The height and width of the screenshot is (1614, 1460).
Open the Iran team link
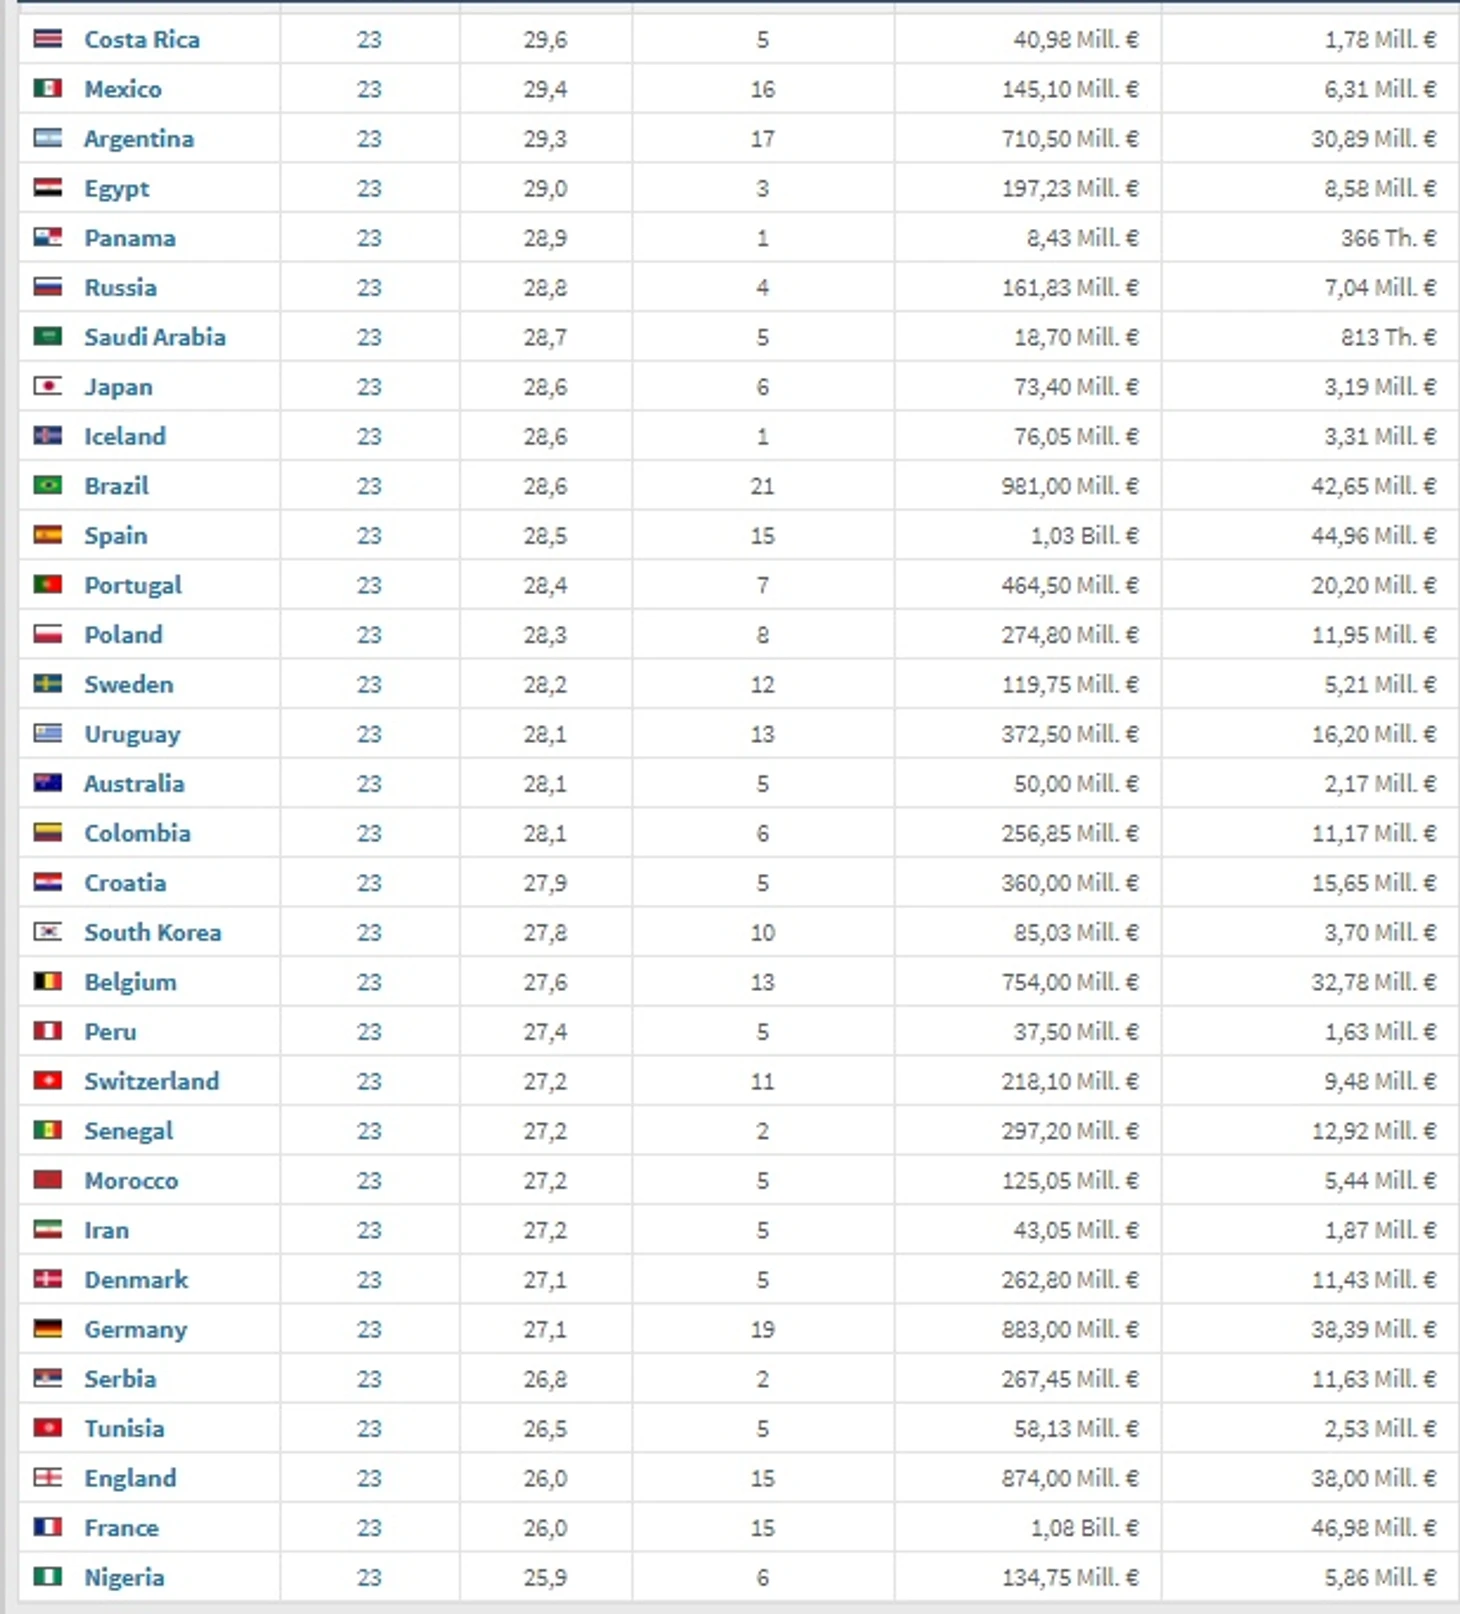107,1230
